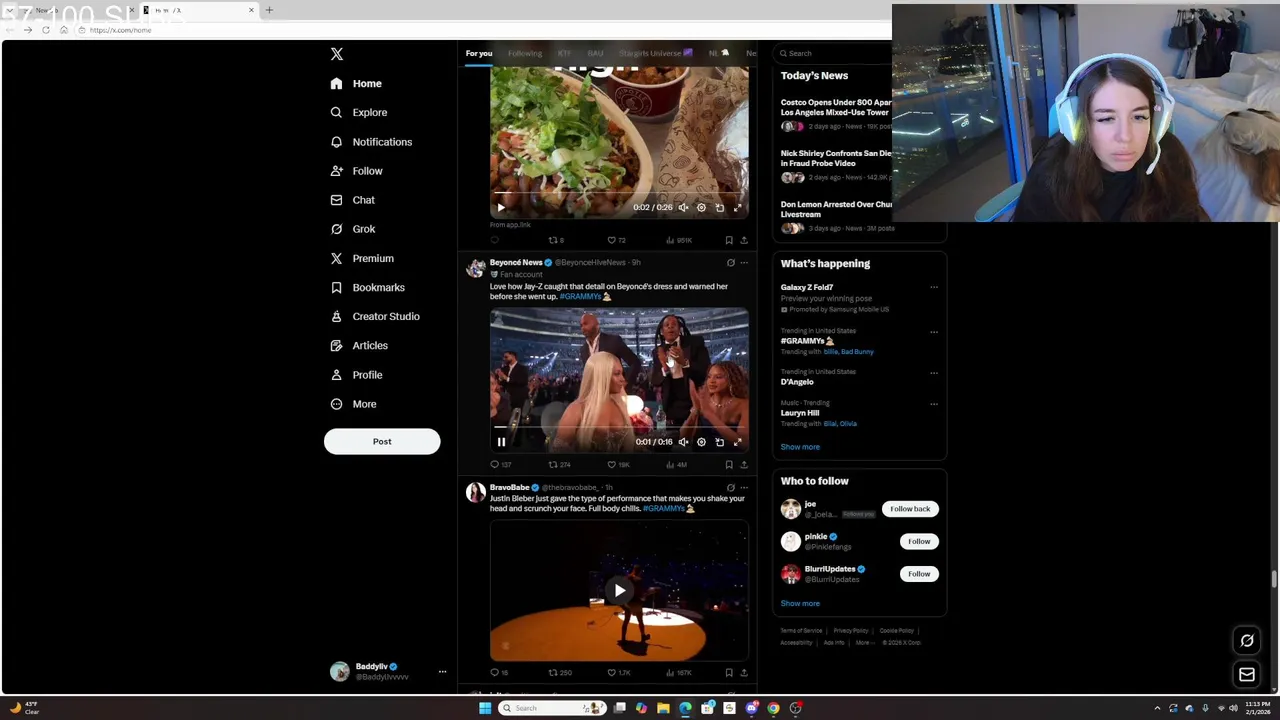The height and width of the screenshot is (720, 1280).
Task: Follow BlurriUpdates
Action: [919, 574]
